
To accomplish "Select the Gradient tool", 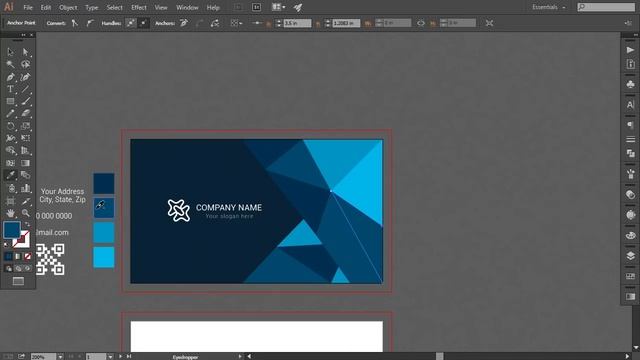I will [25, 163].
